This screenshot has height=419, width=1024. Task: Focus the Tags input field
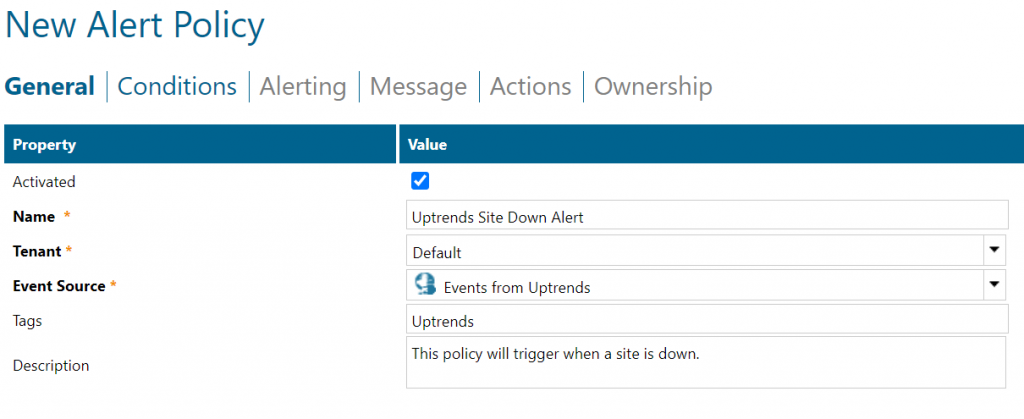[706, 320]
